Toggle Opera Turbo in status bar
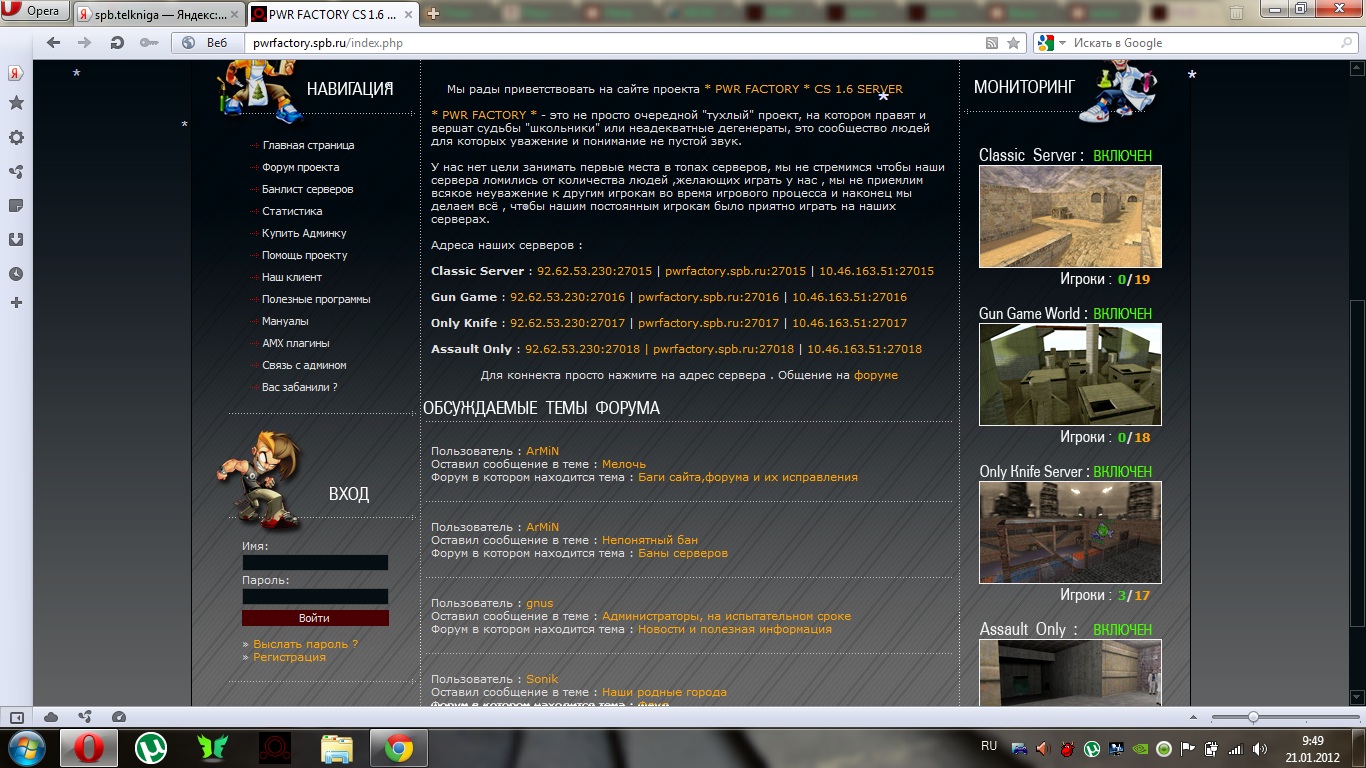Image resolution: width=1366 pixels, height=768 pixels. pyautogui.click(x=119, y=717)
